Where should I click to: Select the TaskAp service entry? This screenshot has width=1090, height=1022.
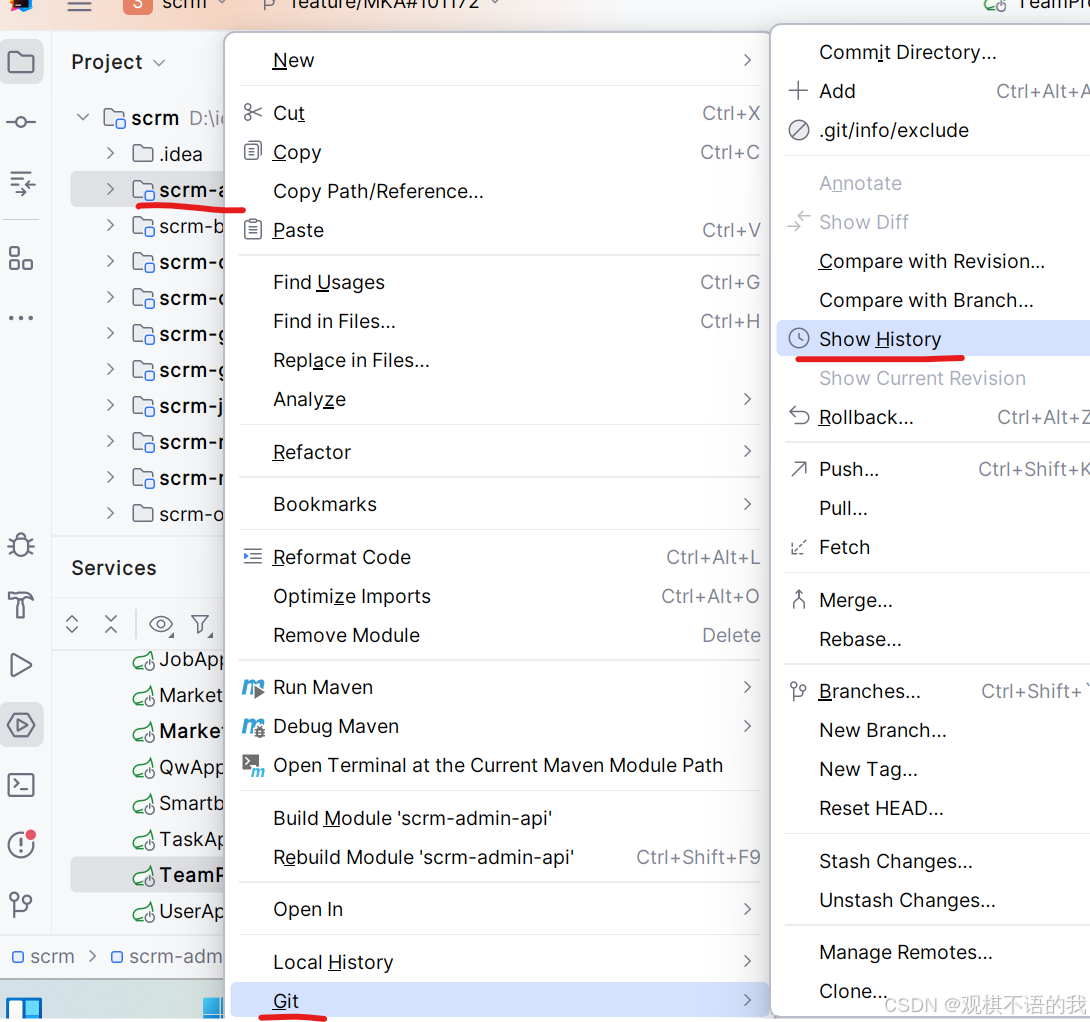pyautogui.click(x=177, y=839)
